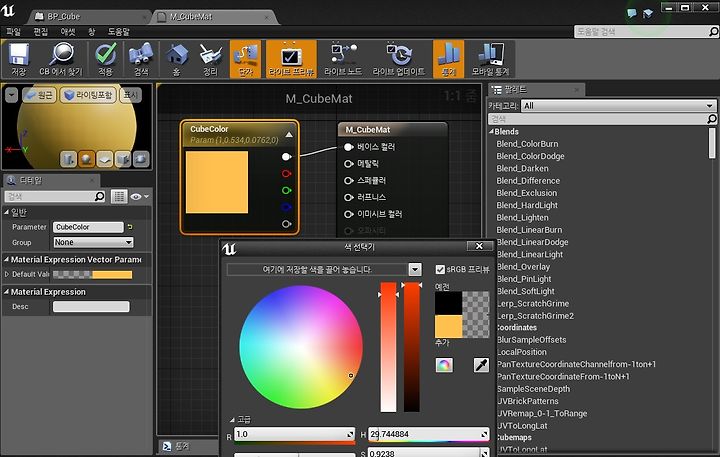The height and width of the screenshot is (457, 720).
Task: Open the File (파일) menu
Action: tap(13, 32)
